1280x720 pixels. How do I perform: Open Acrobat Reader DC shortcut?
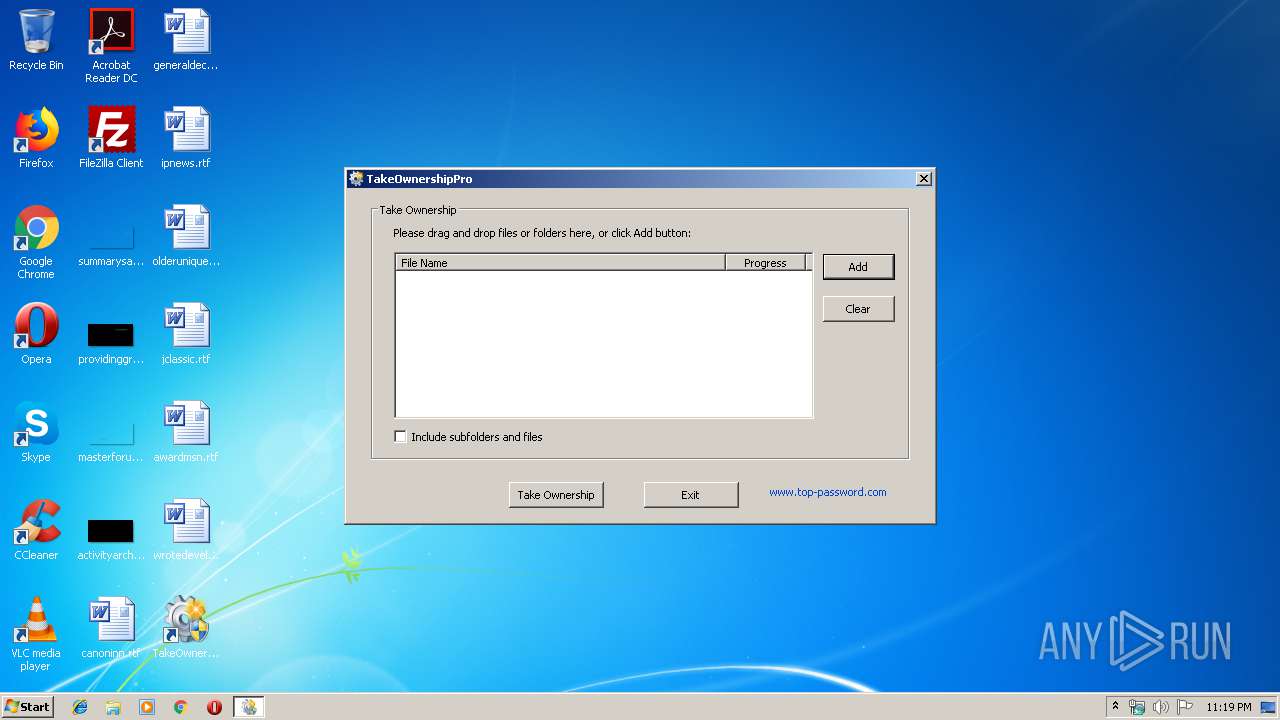[x=111, y=46]
